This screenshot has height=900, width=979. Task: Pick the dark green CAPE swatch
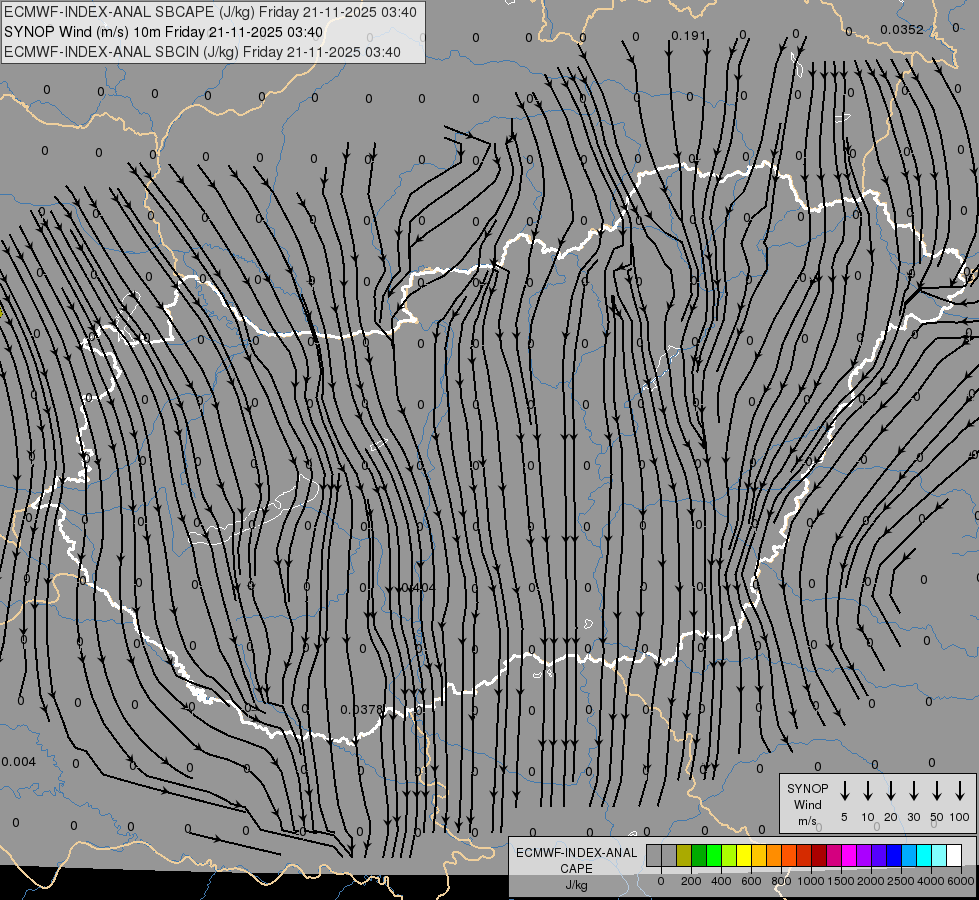point(699,855)
